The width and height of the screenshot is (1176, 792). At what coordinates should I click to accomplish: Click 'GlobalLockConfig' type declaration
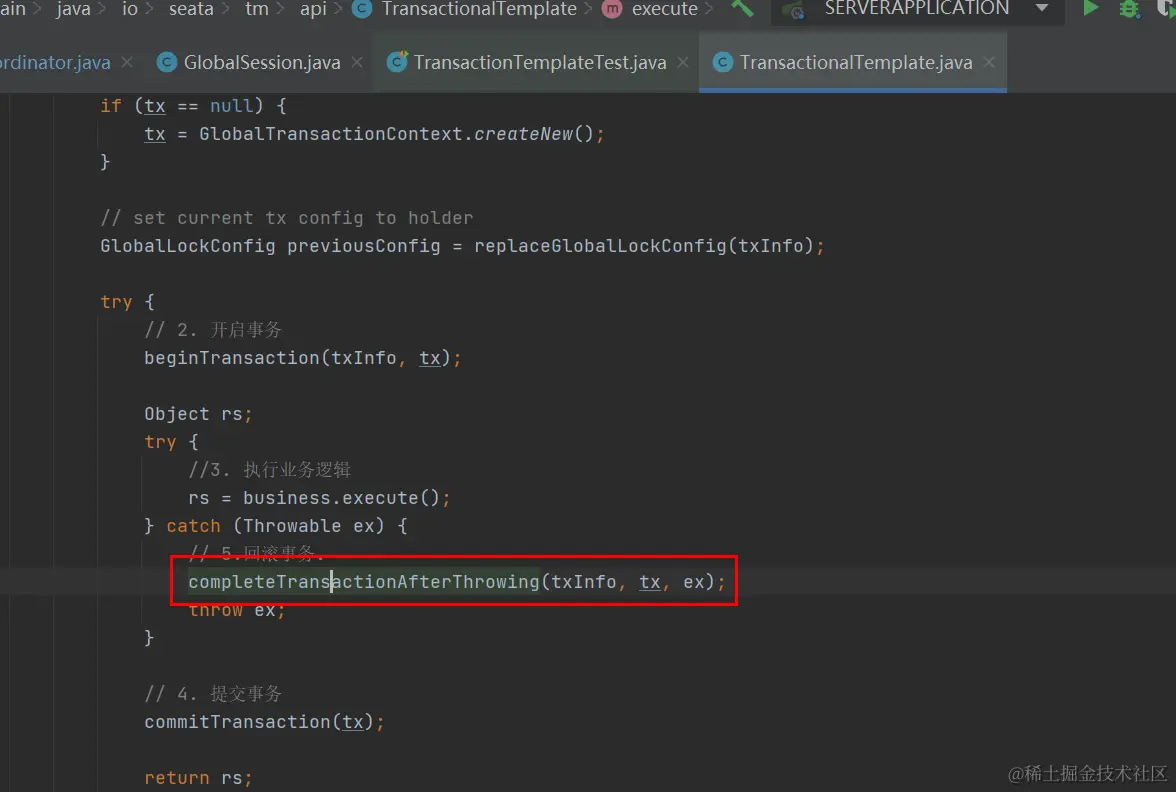[188, 246]
